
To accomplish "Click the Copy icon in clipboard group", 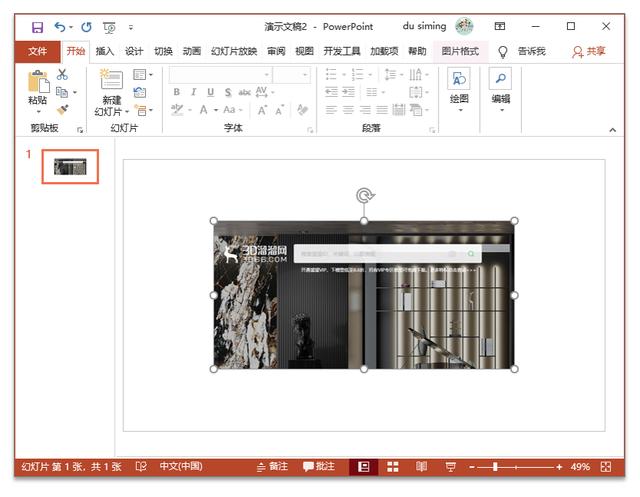I will [62, 92].
